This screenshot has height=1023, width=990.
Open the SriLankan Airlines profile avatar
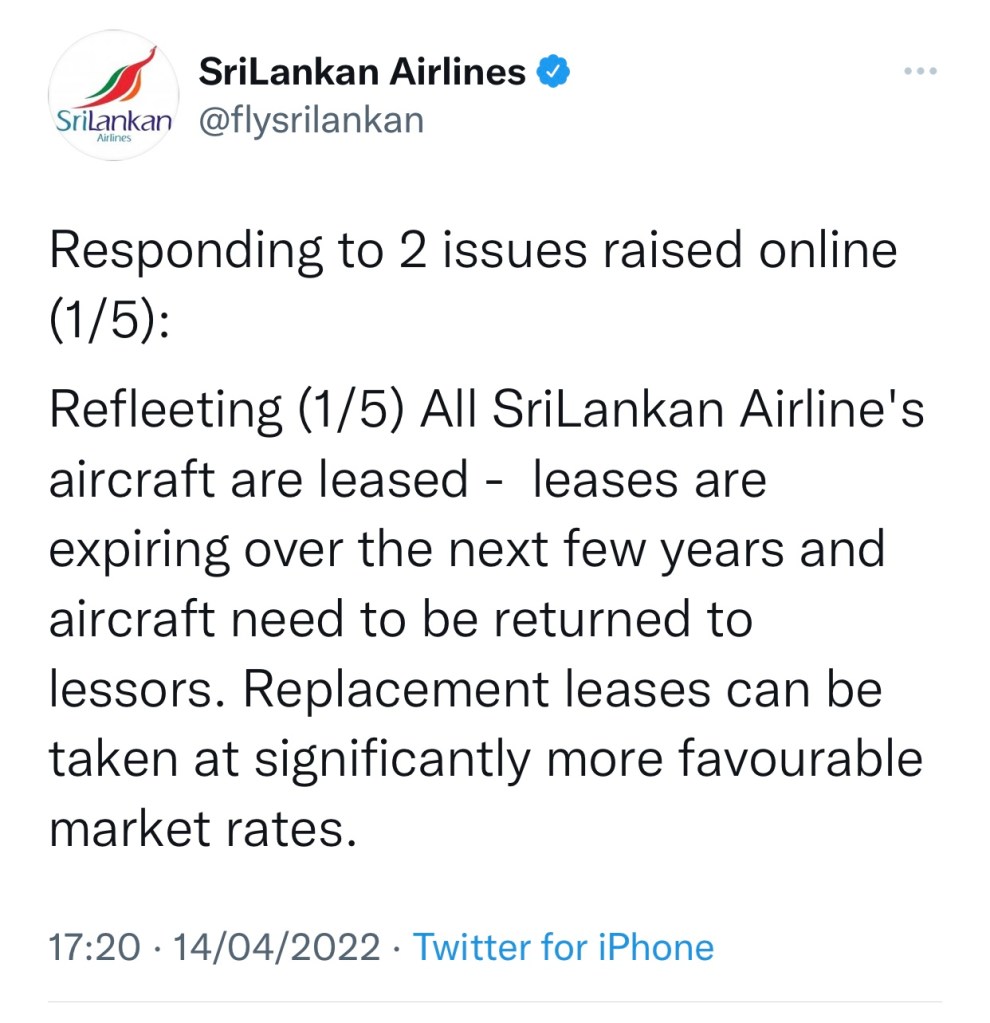click(x=112, y=96)
